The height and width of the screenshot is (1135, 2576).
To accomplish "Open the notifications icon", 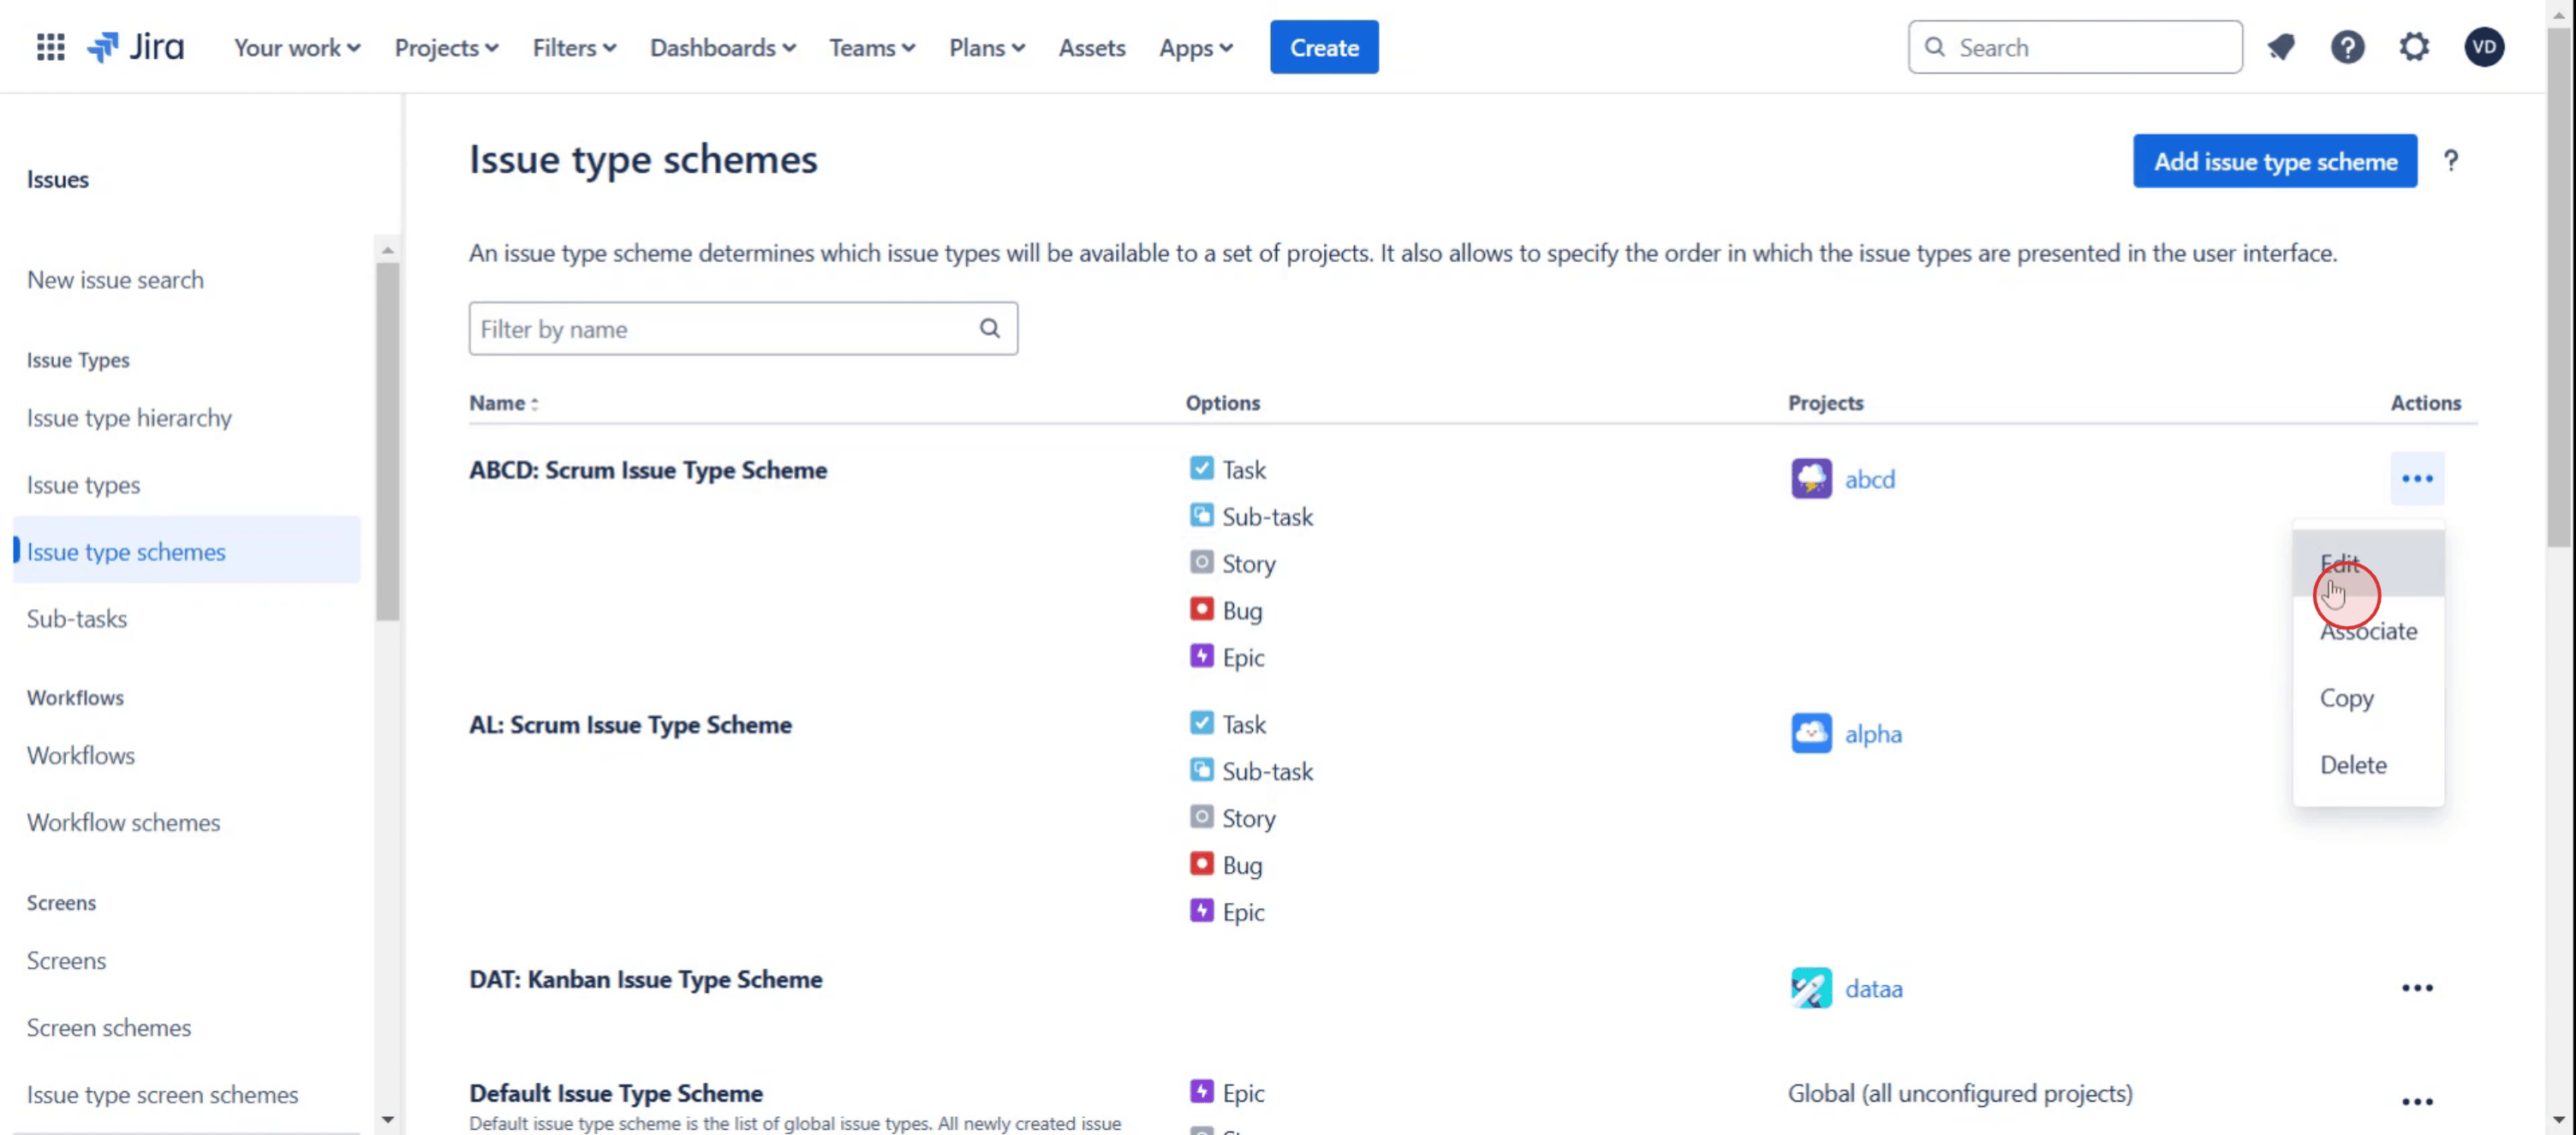I will pos(2280,47).
